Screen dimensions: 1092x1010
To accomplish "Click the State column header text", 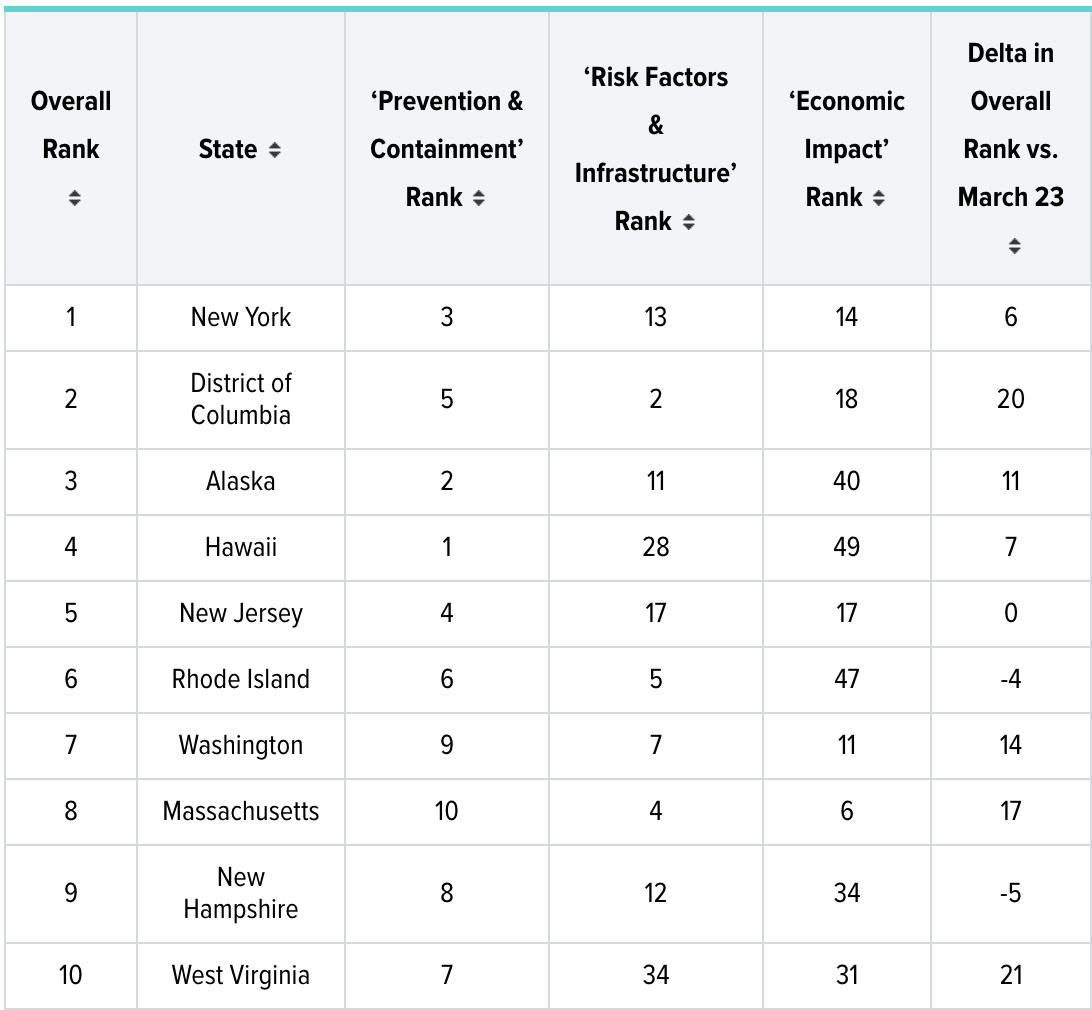I will point(228,150).
